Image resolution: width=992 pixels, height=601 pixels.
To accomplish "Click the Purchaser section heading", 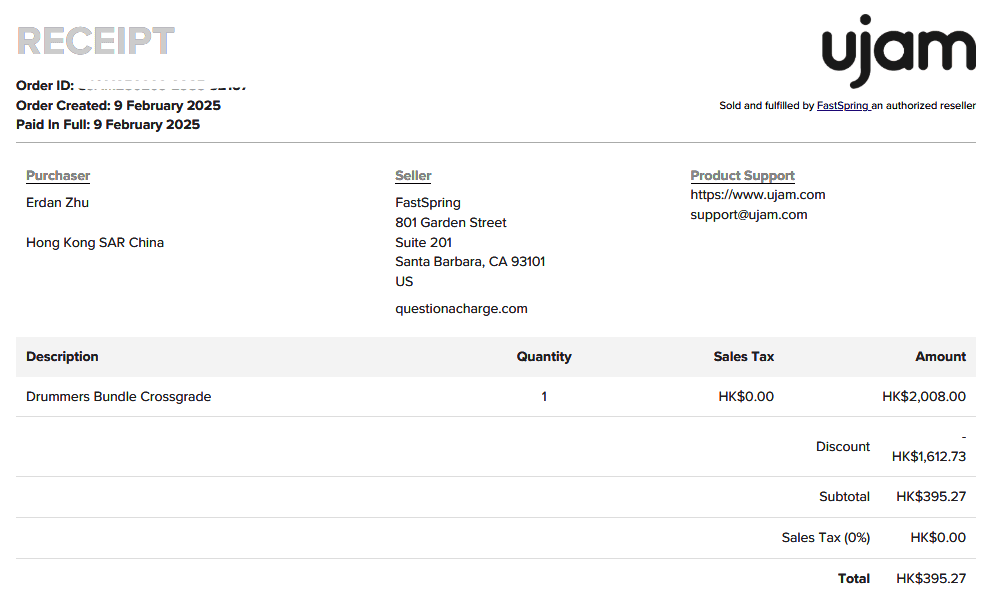I will 58,176.
